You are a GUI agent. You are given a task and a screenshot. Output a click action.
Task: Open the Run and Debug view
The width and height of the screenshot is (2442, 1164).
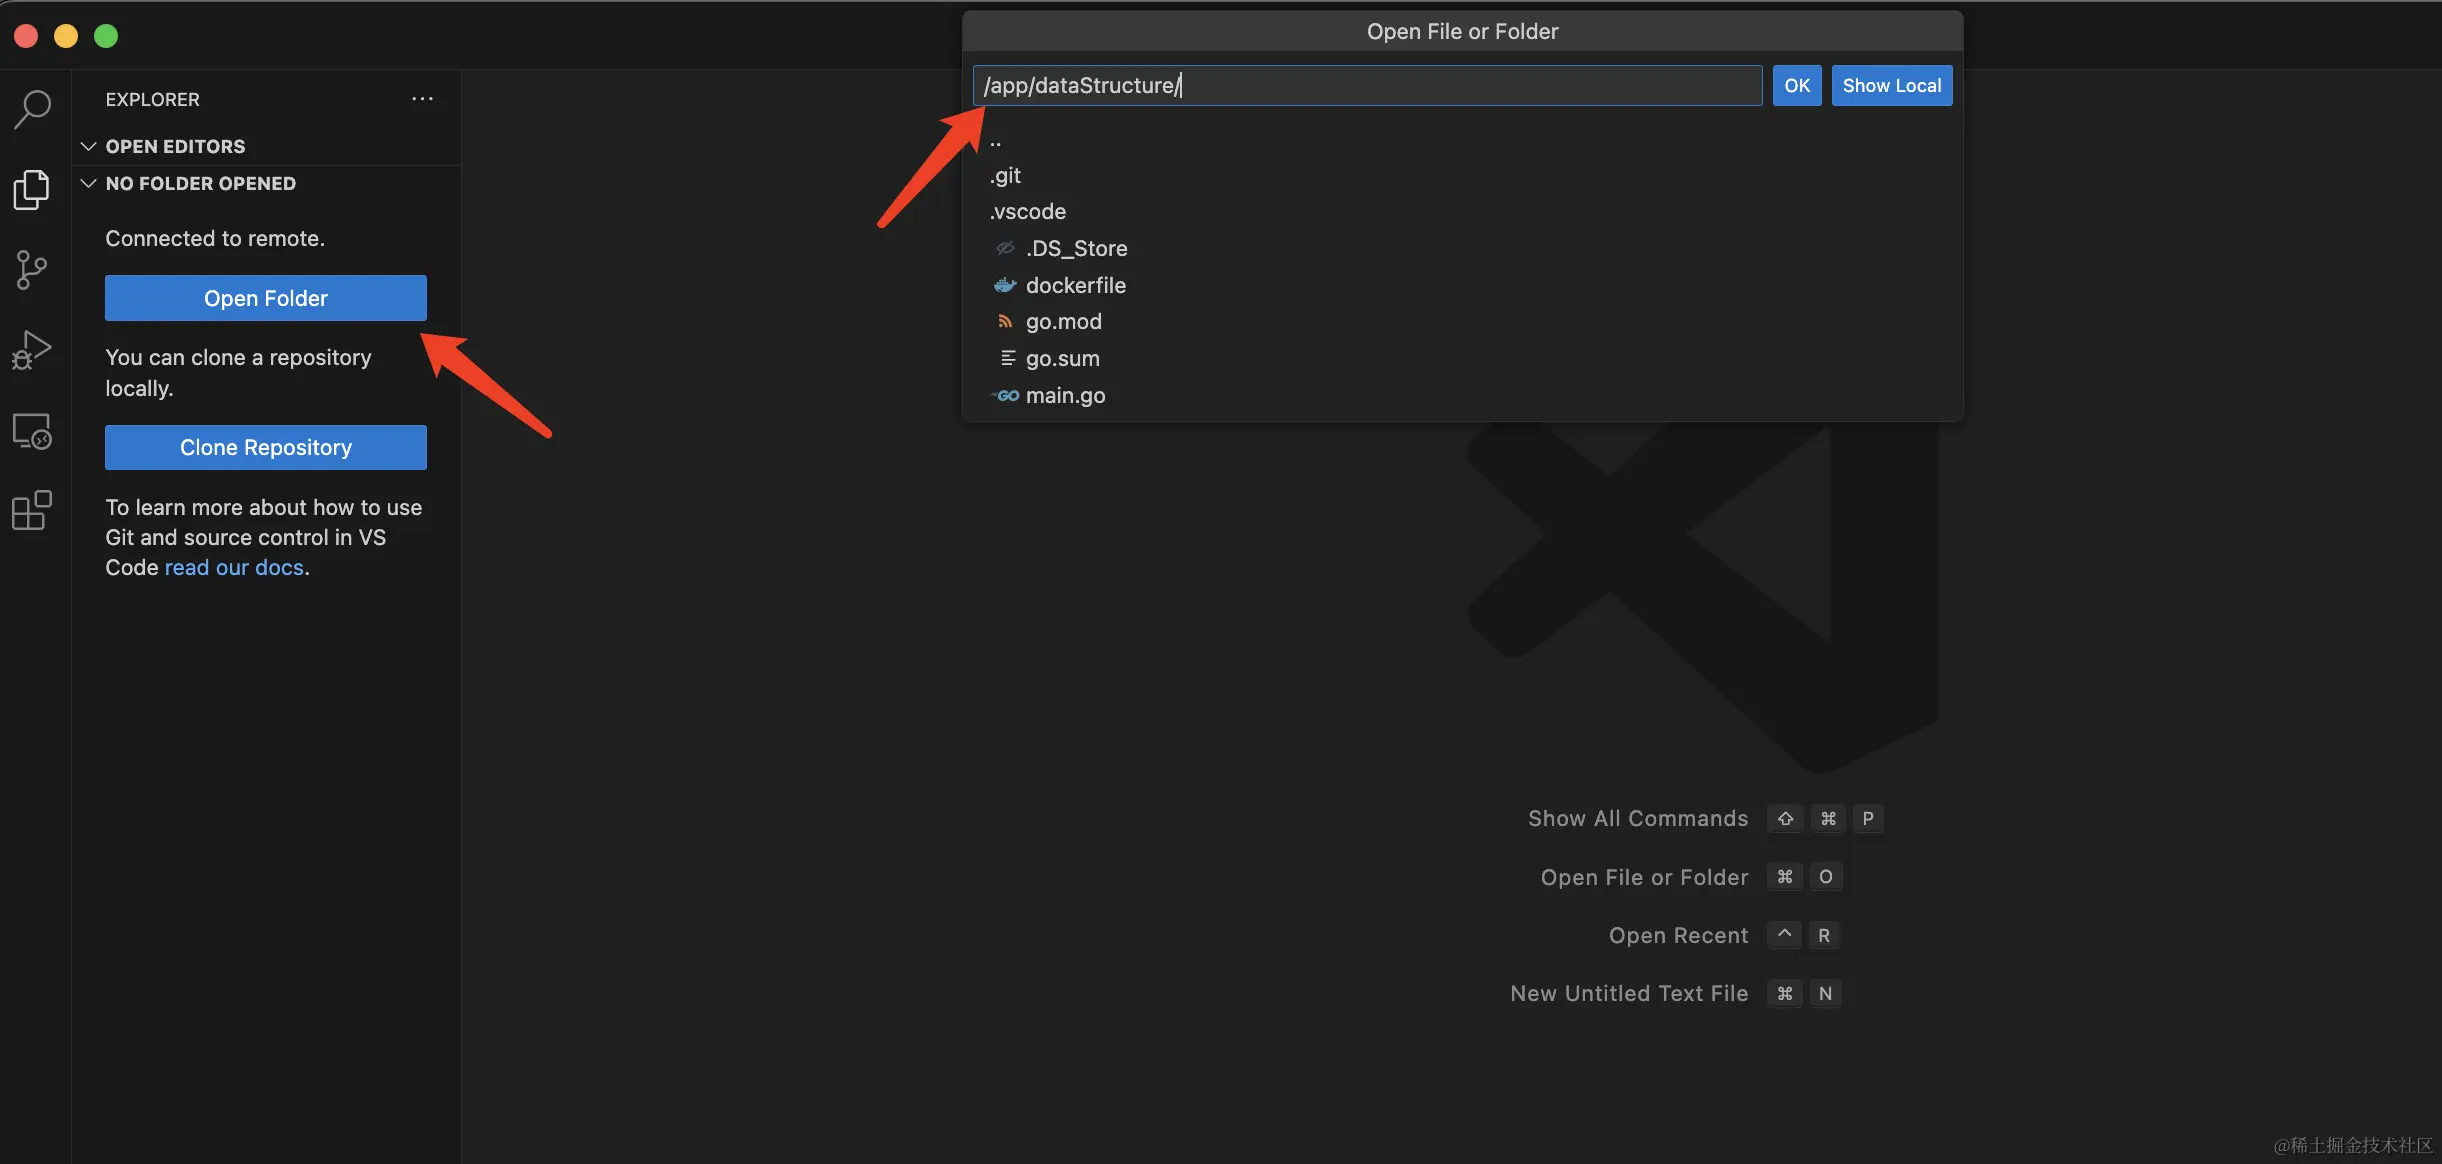click(x=32, y=350)
